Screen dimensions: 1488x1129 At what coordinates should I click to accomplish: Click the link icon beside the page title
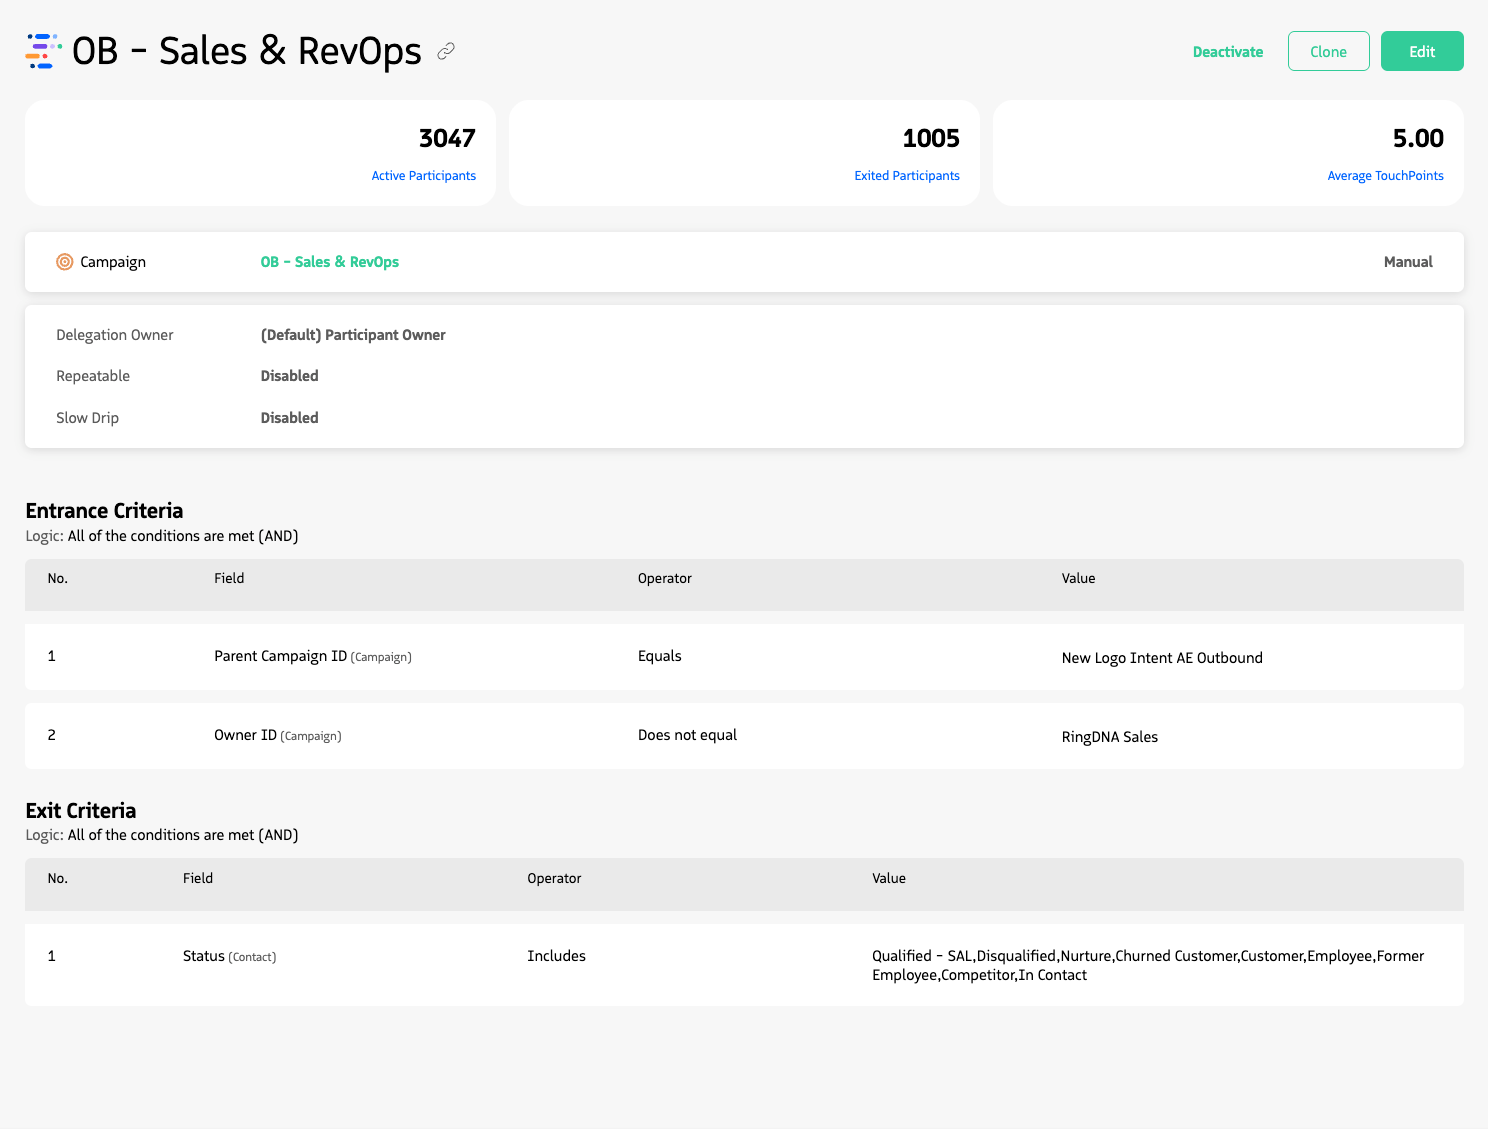pyautogui.click(x=446, y=51)
